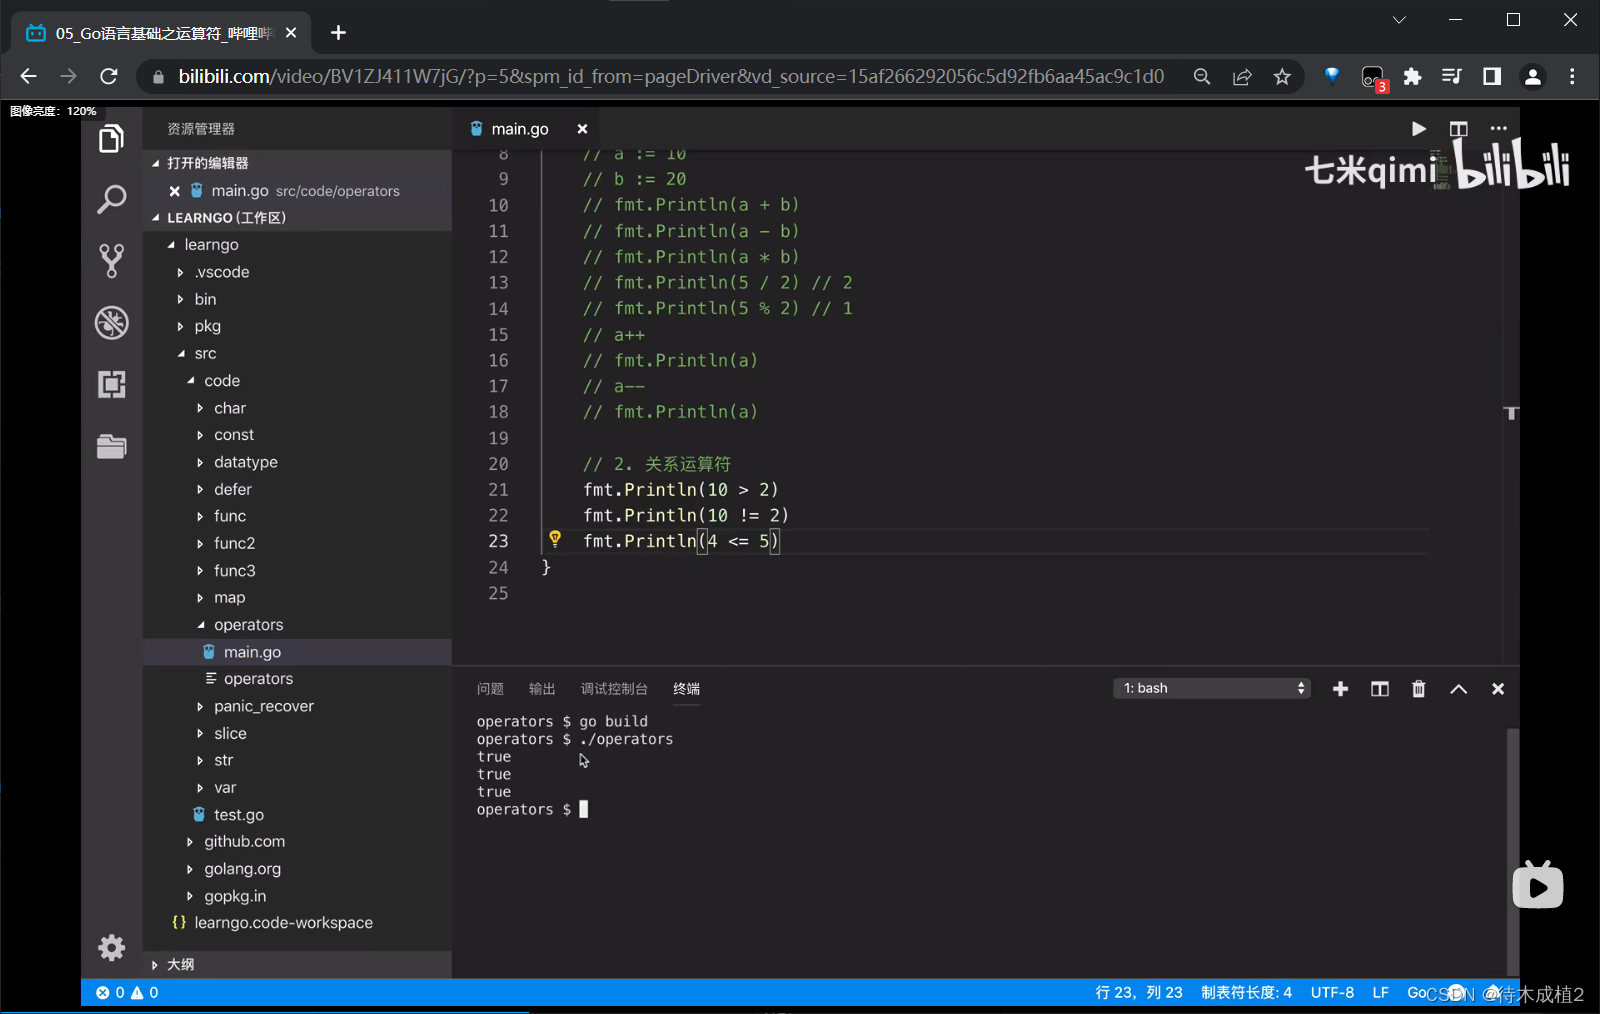Select the 终端 terminal tab

coord(686,689)
